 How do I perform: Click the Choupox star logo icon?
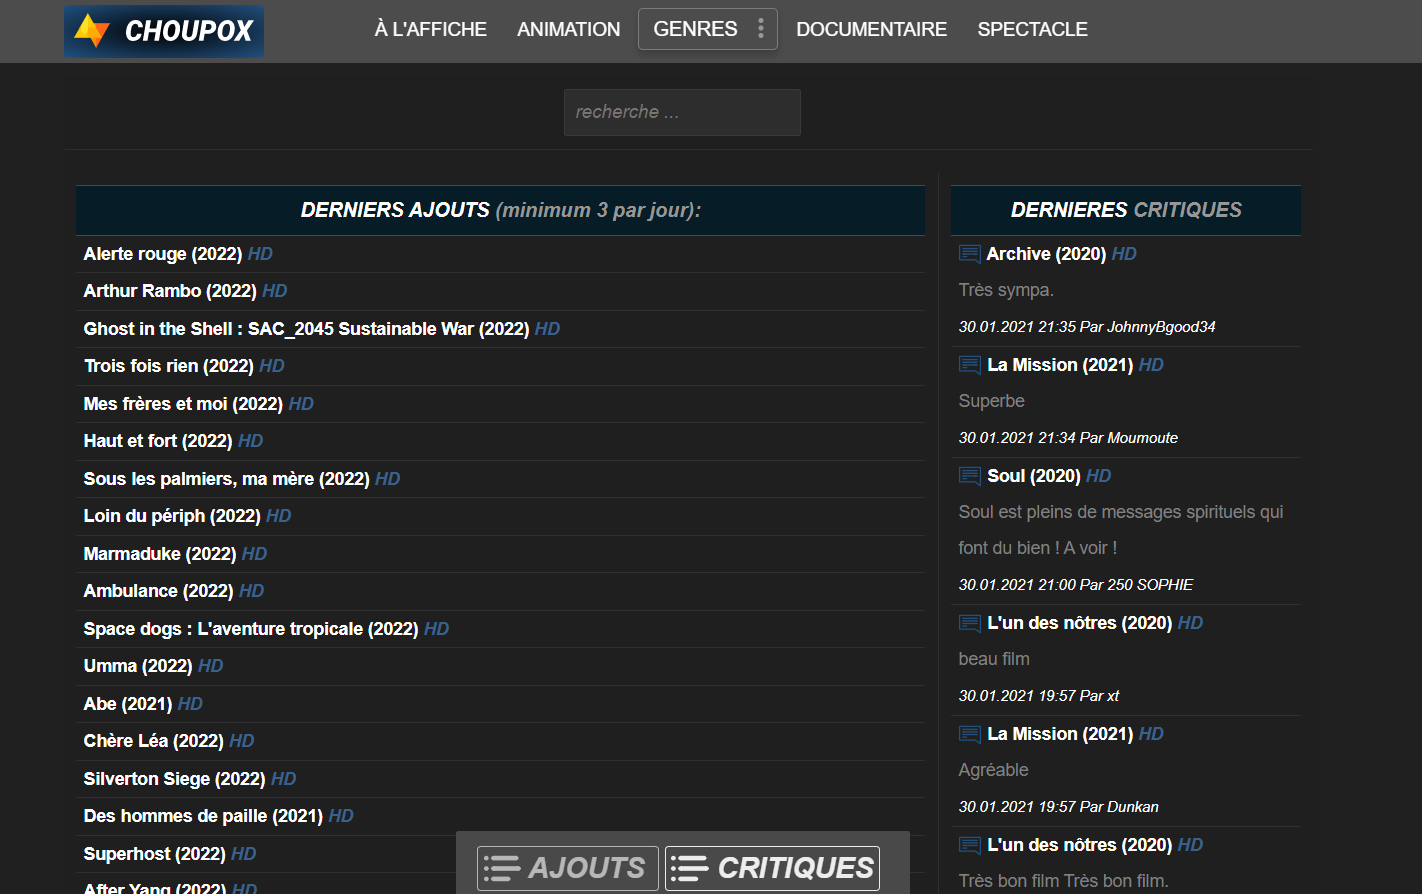[x=92, y=31]
